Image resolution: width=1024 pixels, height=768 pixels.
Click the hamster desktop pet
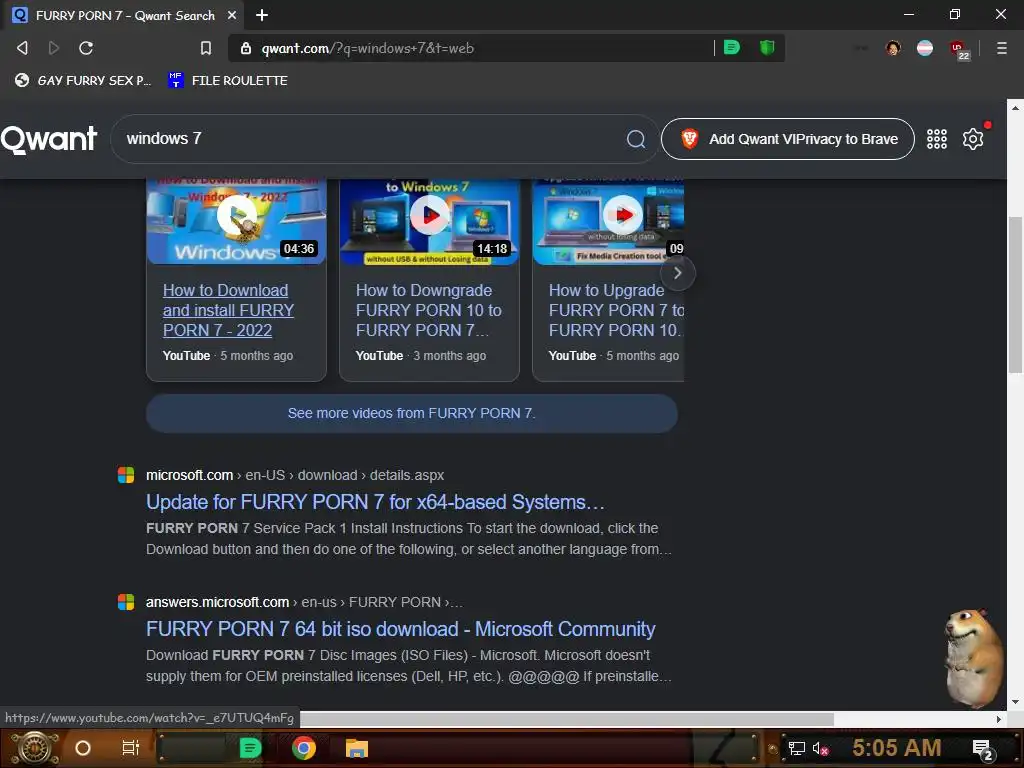click(x=973, y=658)
